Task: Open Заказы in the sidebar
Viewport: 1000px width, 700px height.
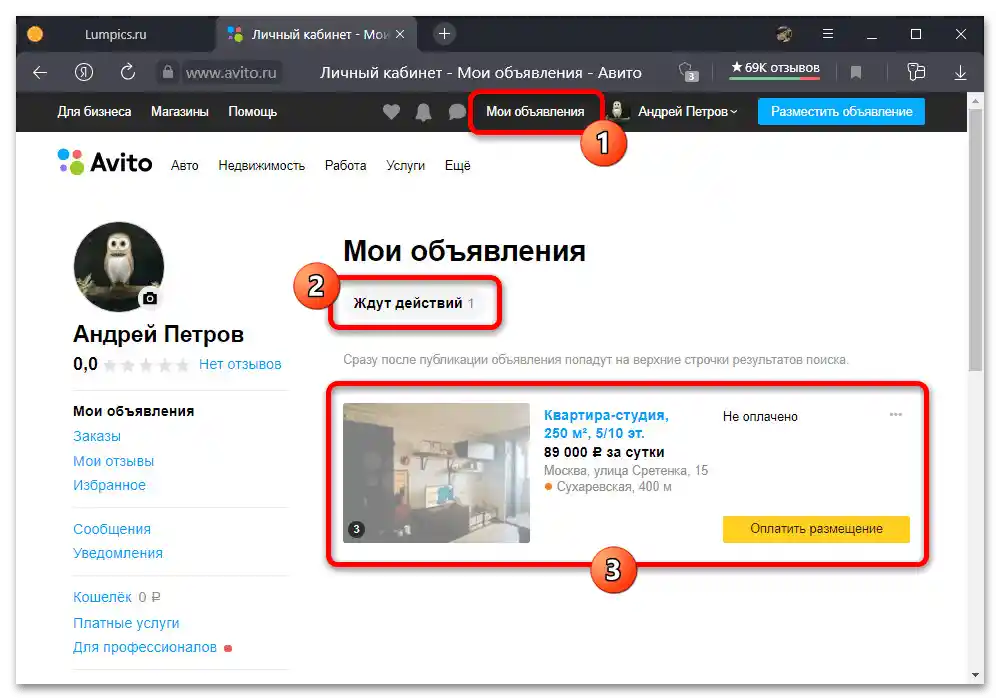Action: (97, 437)
